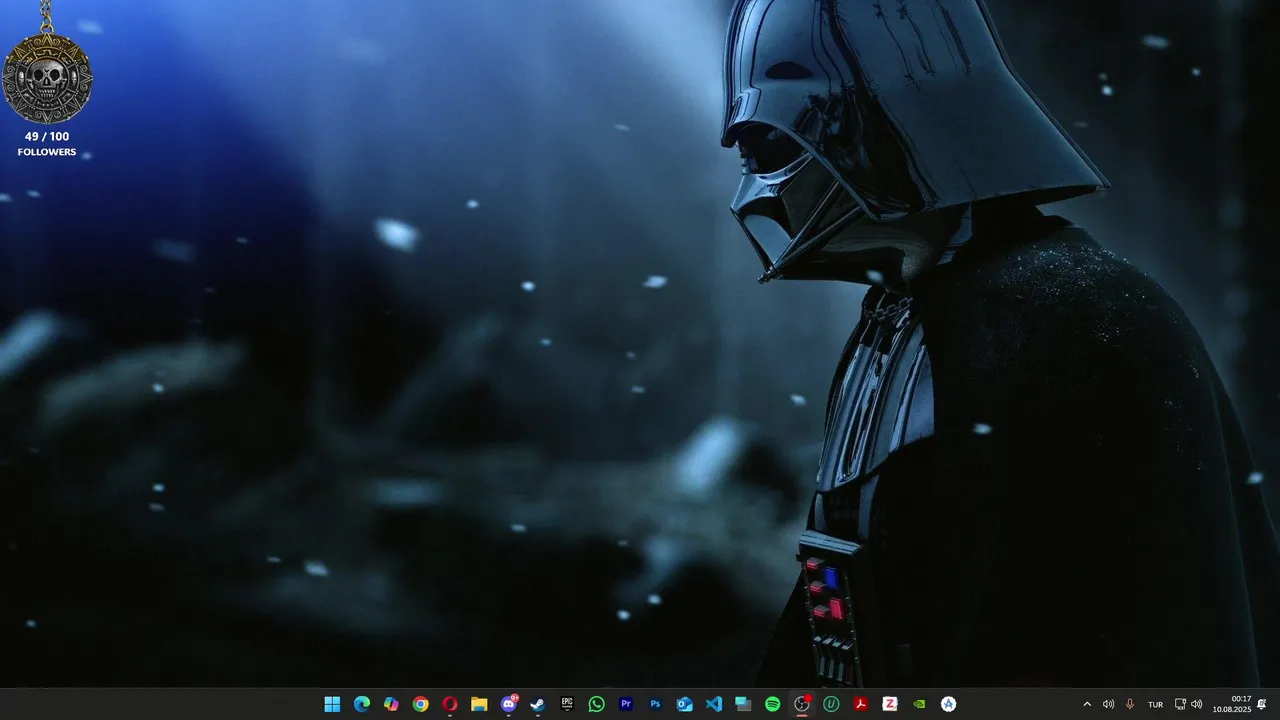Open the red Z app icon
Image resolution: width=1280 pixels, height=720 pixels.
[x=890, y=704]
